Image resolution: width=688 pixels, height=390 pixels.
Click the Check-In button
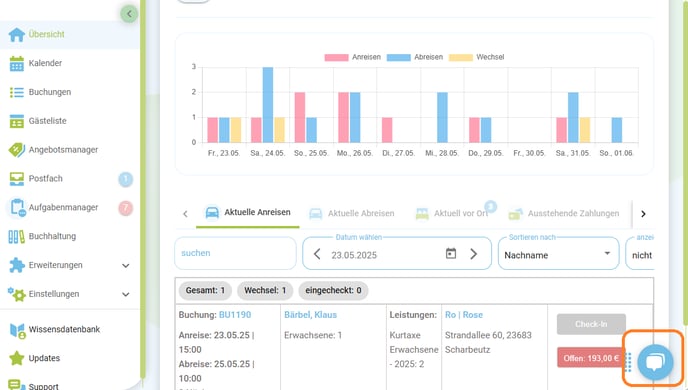[x=591, y=324]
